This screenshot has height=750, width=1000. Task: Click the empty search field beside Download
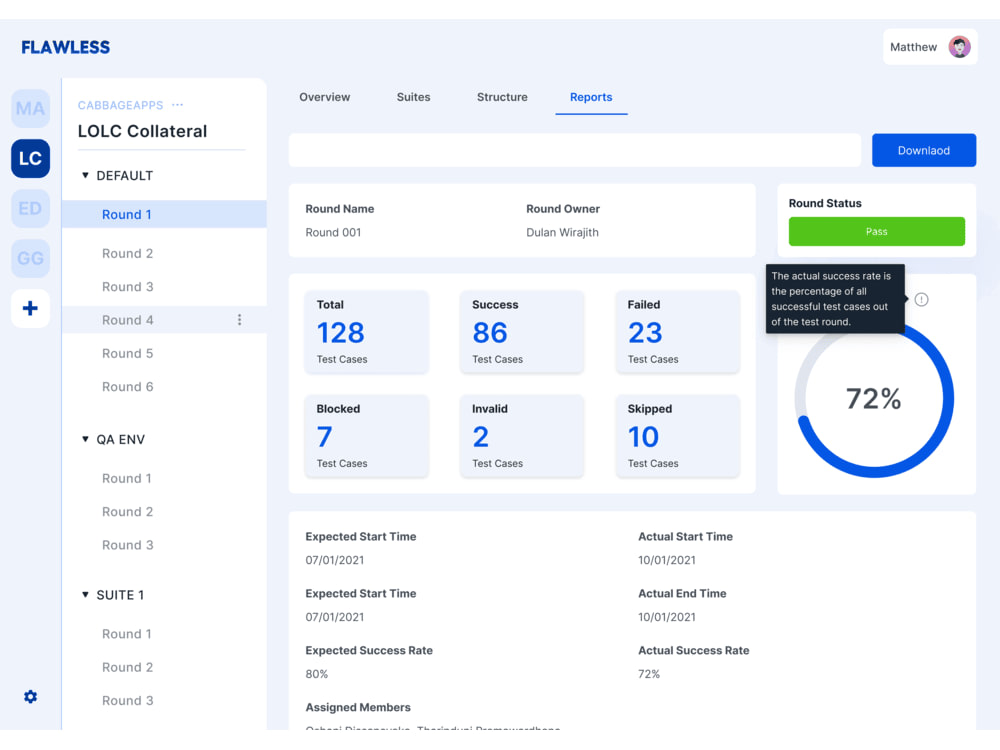tap(575, 151)
